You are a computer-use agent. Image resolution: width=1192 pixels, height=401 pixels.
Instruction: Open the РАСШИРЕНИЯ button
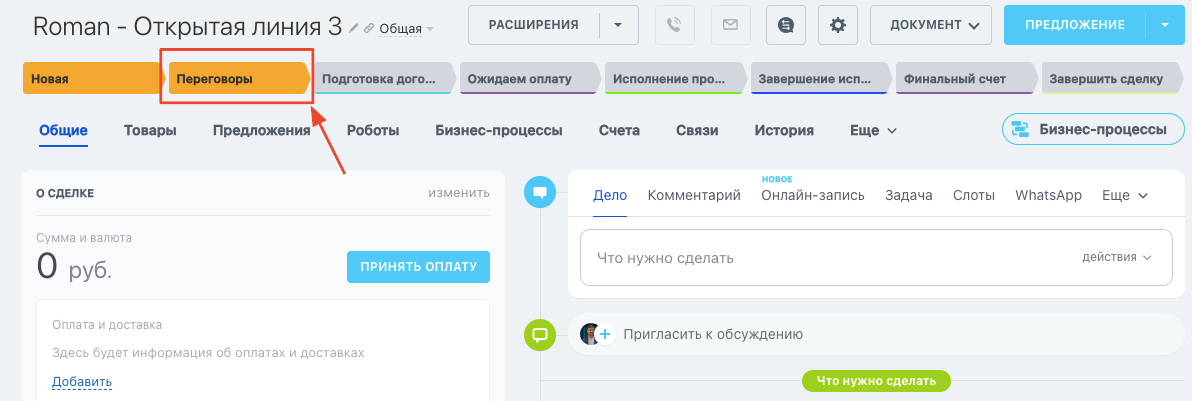pos(533,25)
